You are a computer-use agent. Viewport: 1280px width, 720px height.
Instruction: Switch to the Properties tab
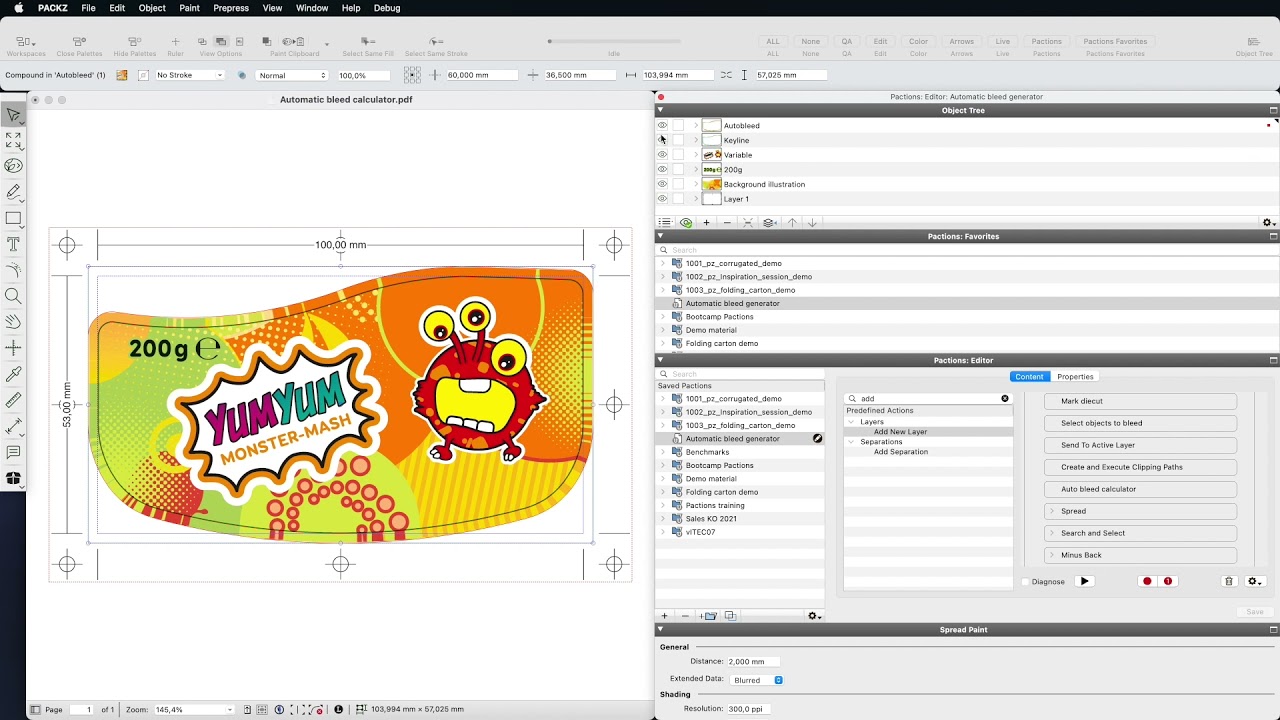click(1075, 377)
